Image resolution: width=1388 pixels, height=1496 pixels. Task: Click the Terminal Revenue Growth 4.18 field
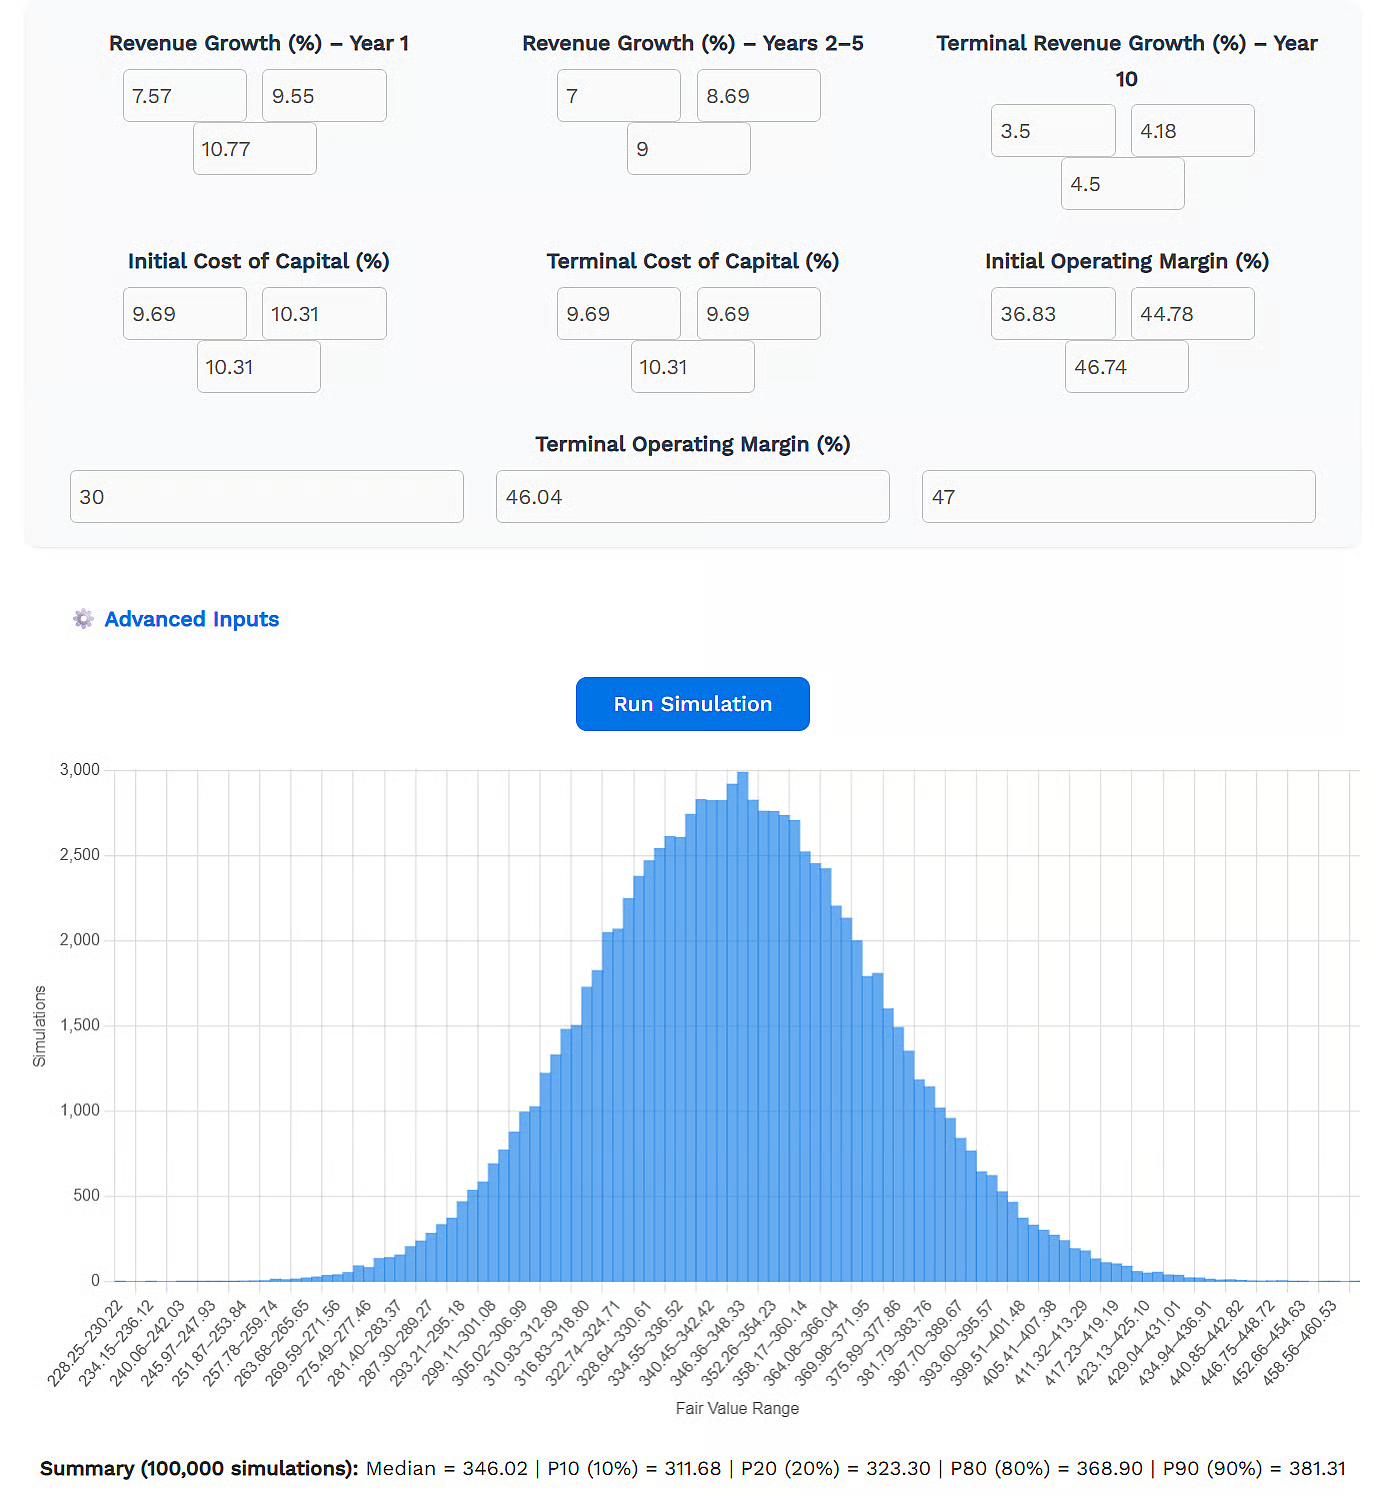pyautogui.click(x=1192, y=131)
